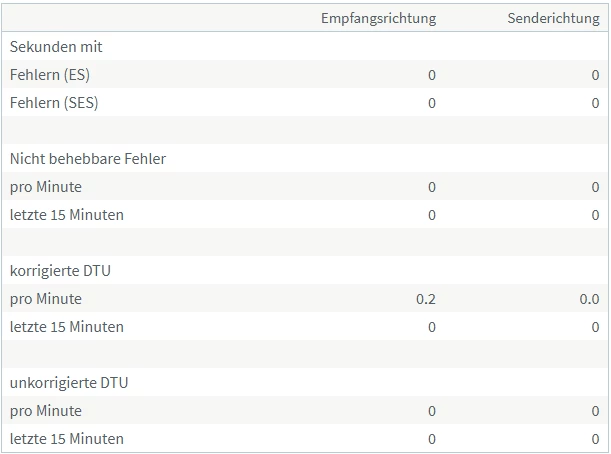Click the 'Fehlern (ES)' row label

pos(50,74)
